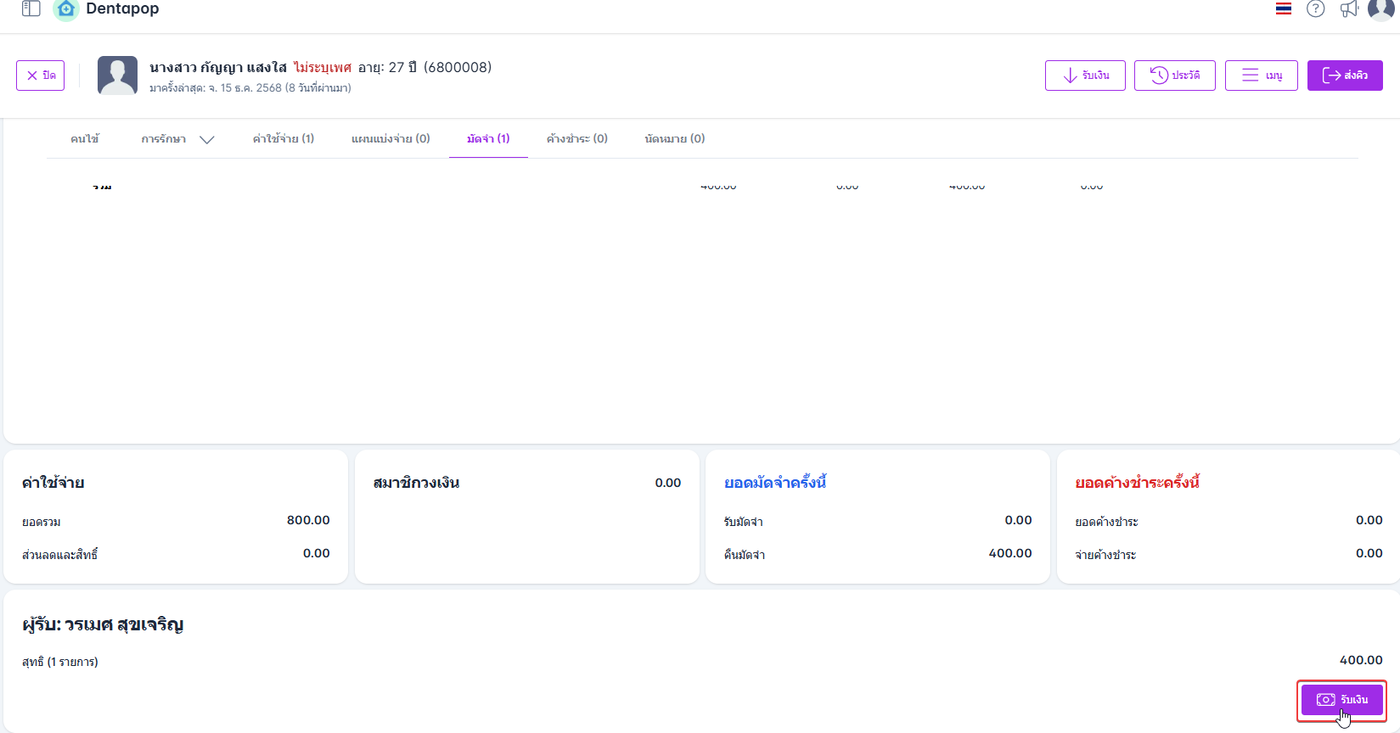This screenshot has width=1400, height=733.
Task: Click the patient profile photo
Action: pyautogui.click(x=117, y=76)
